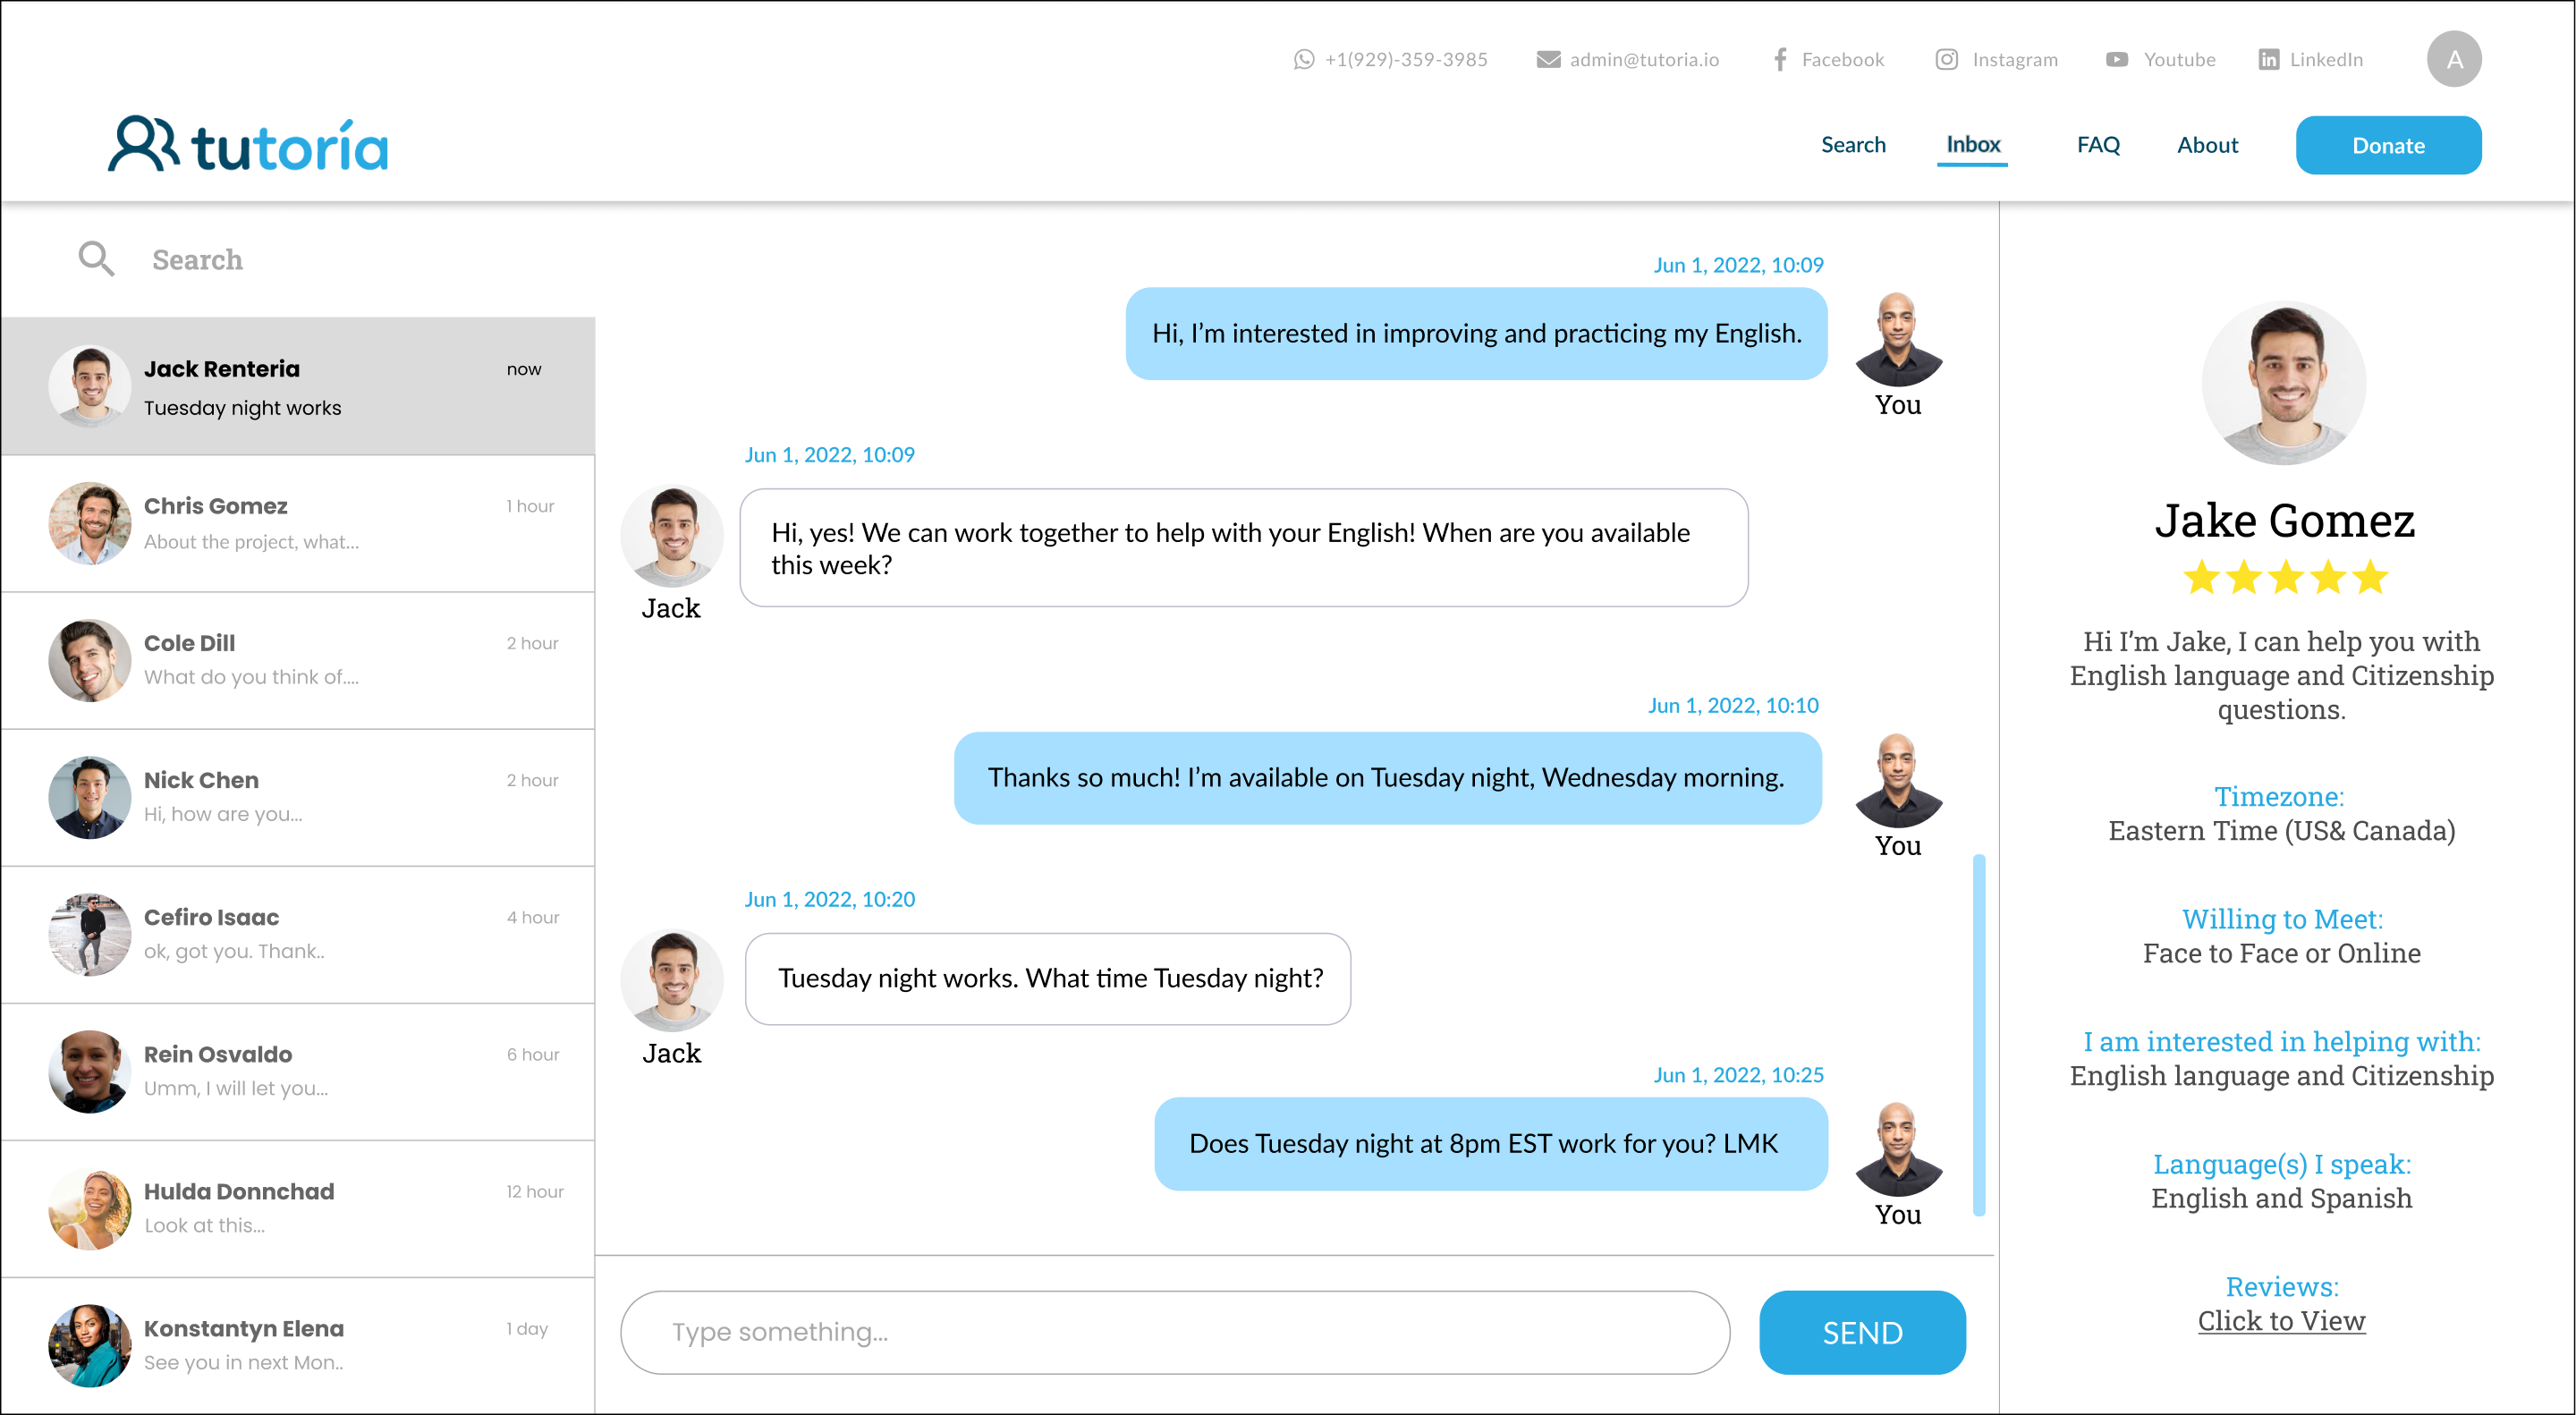Click the five-star rating

2284,578
